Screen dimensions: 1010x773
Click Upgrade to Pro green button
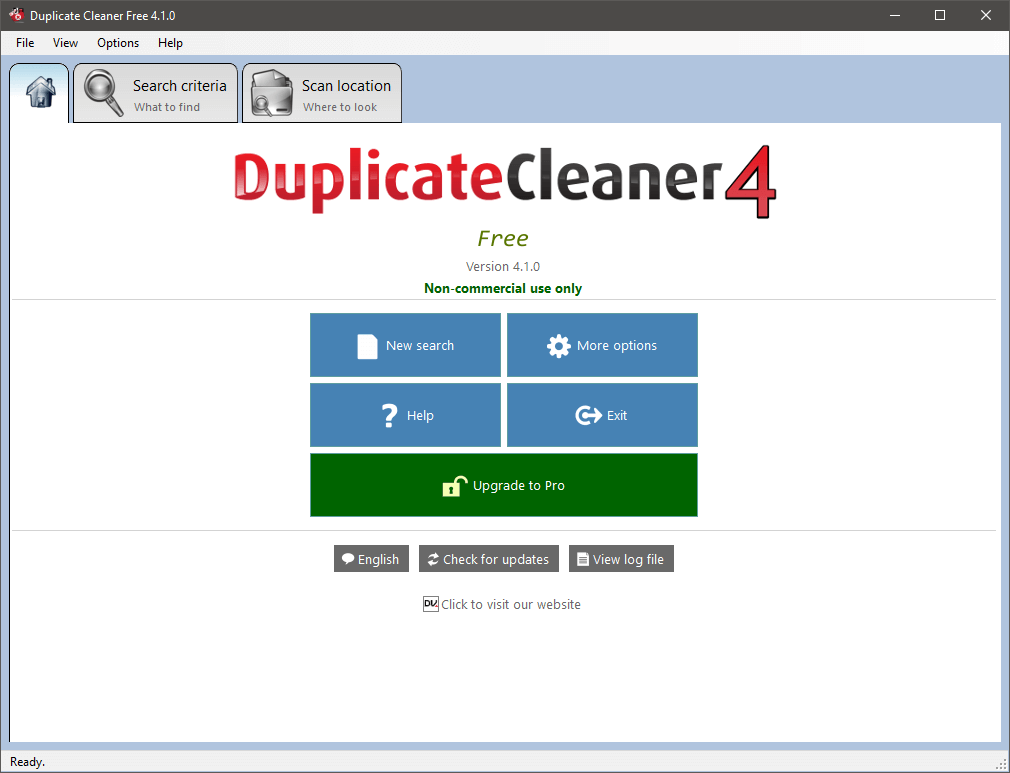click(x=504, y=485)
